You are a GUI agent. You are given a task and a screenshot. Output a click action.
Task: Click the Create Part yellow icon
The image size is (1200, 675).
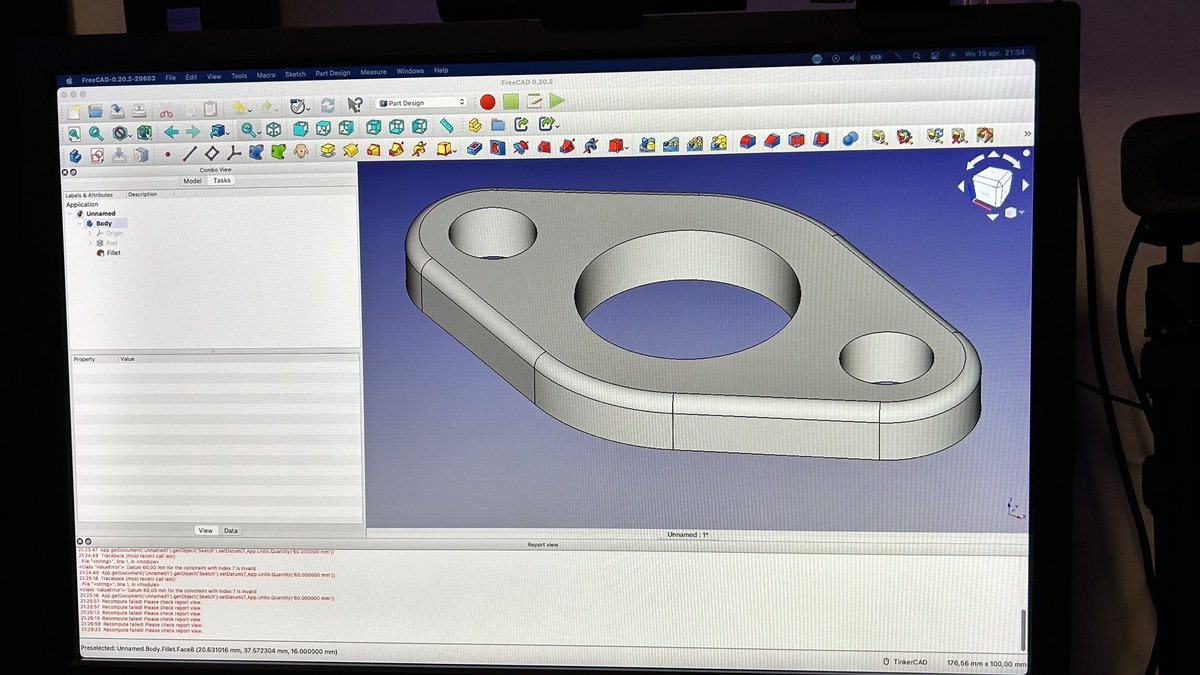(474, 126)
